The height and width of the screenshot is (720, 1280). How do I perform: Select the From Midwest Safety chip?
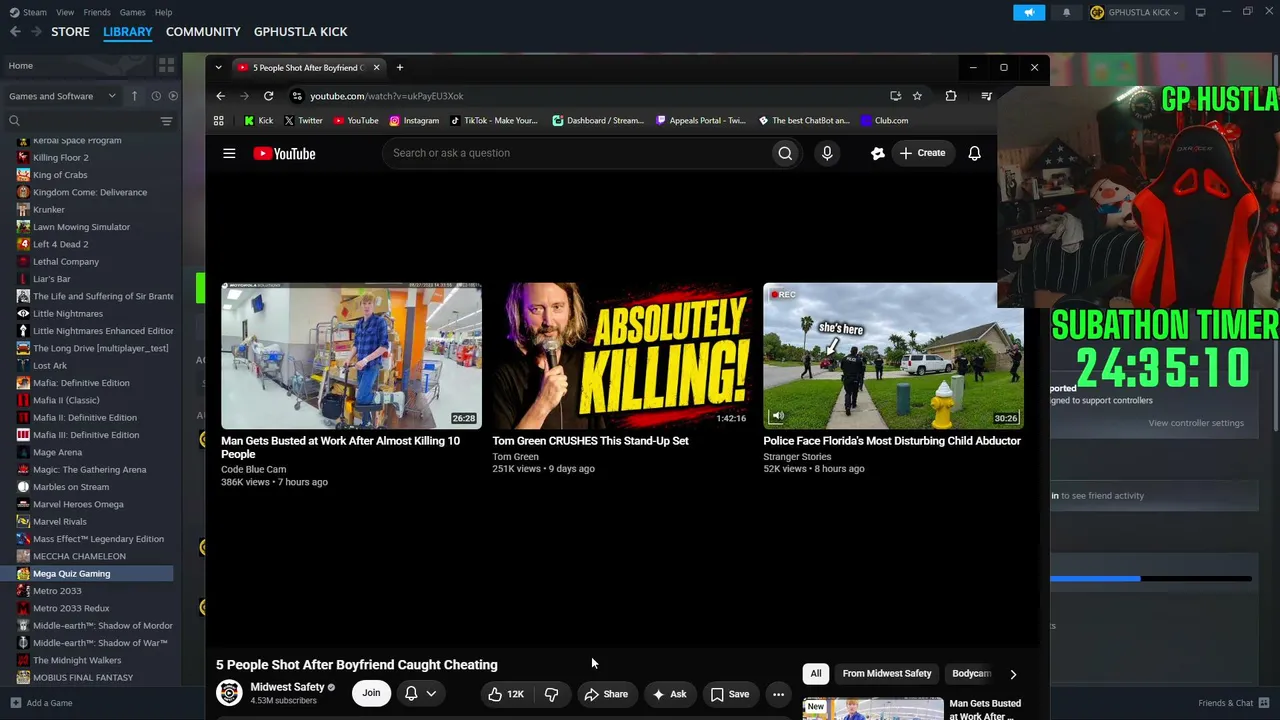(887, 674)
